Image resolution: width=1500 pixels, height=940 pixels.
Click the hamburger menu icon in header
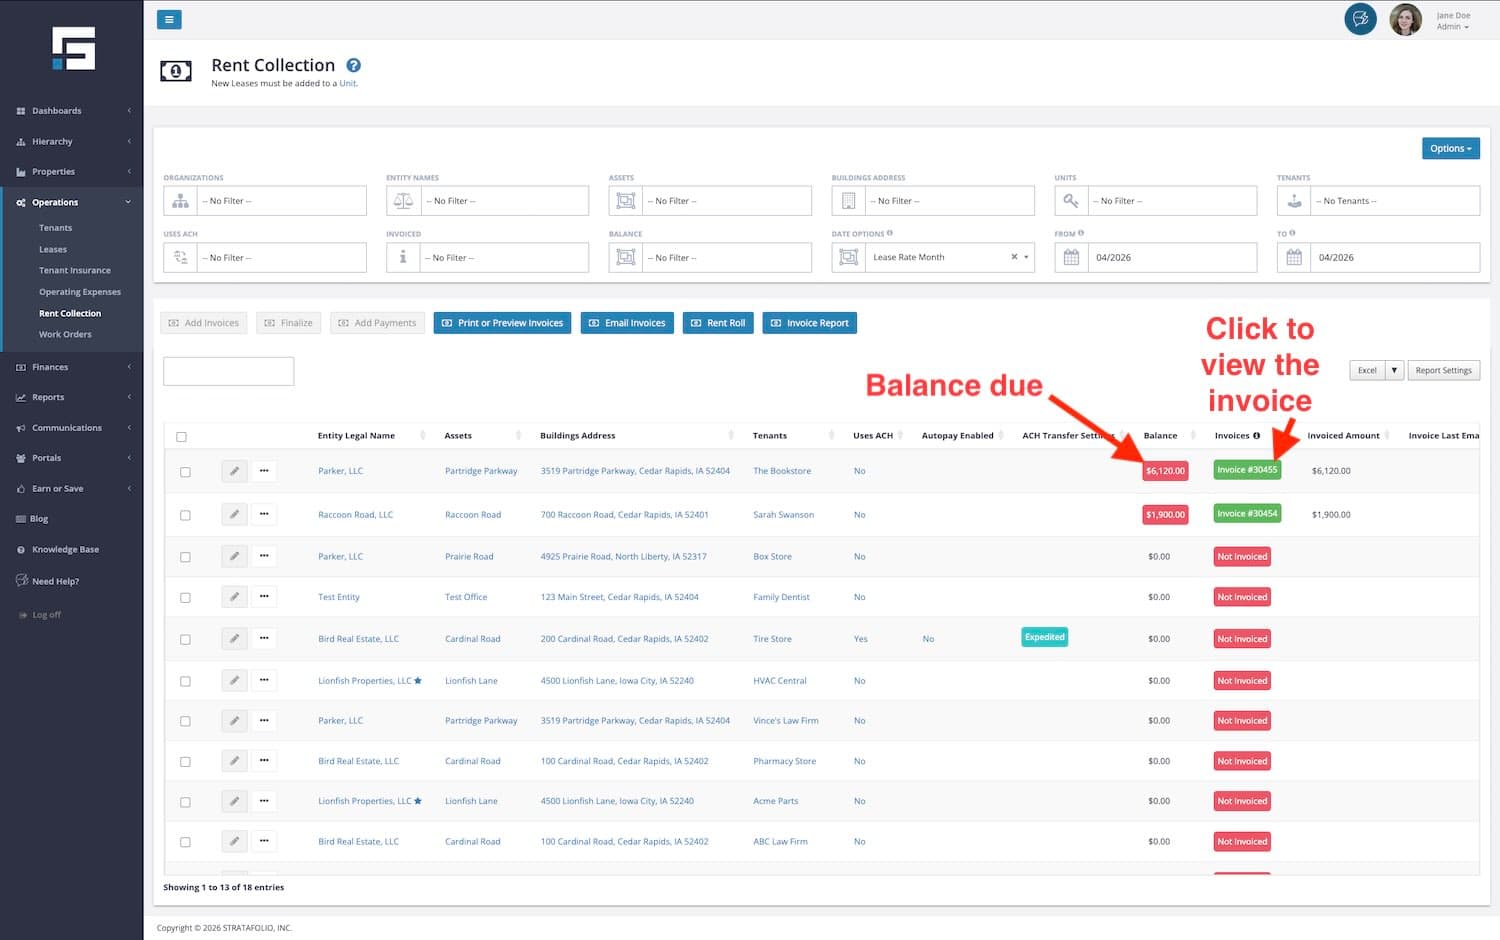tap(169, 19)
